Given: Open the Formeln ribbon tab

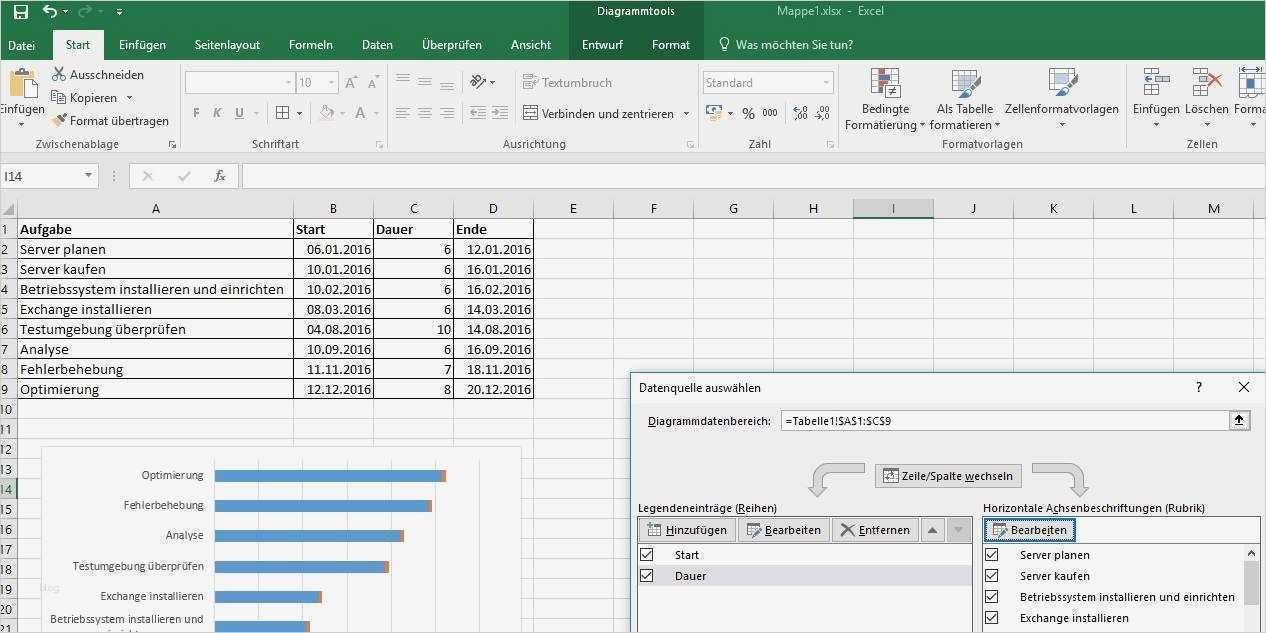Looking at the screenshot, I should point(310,44).
